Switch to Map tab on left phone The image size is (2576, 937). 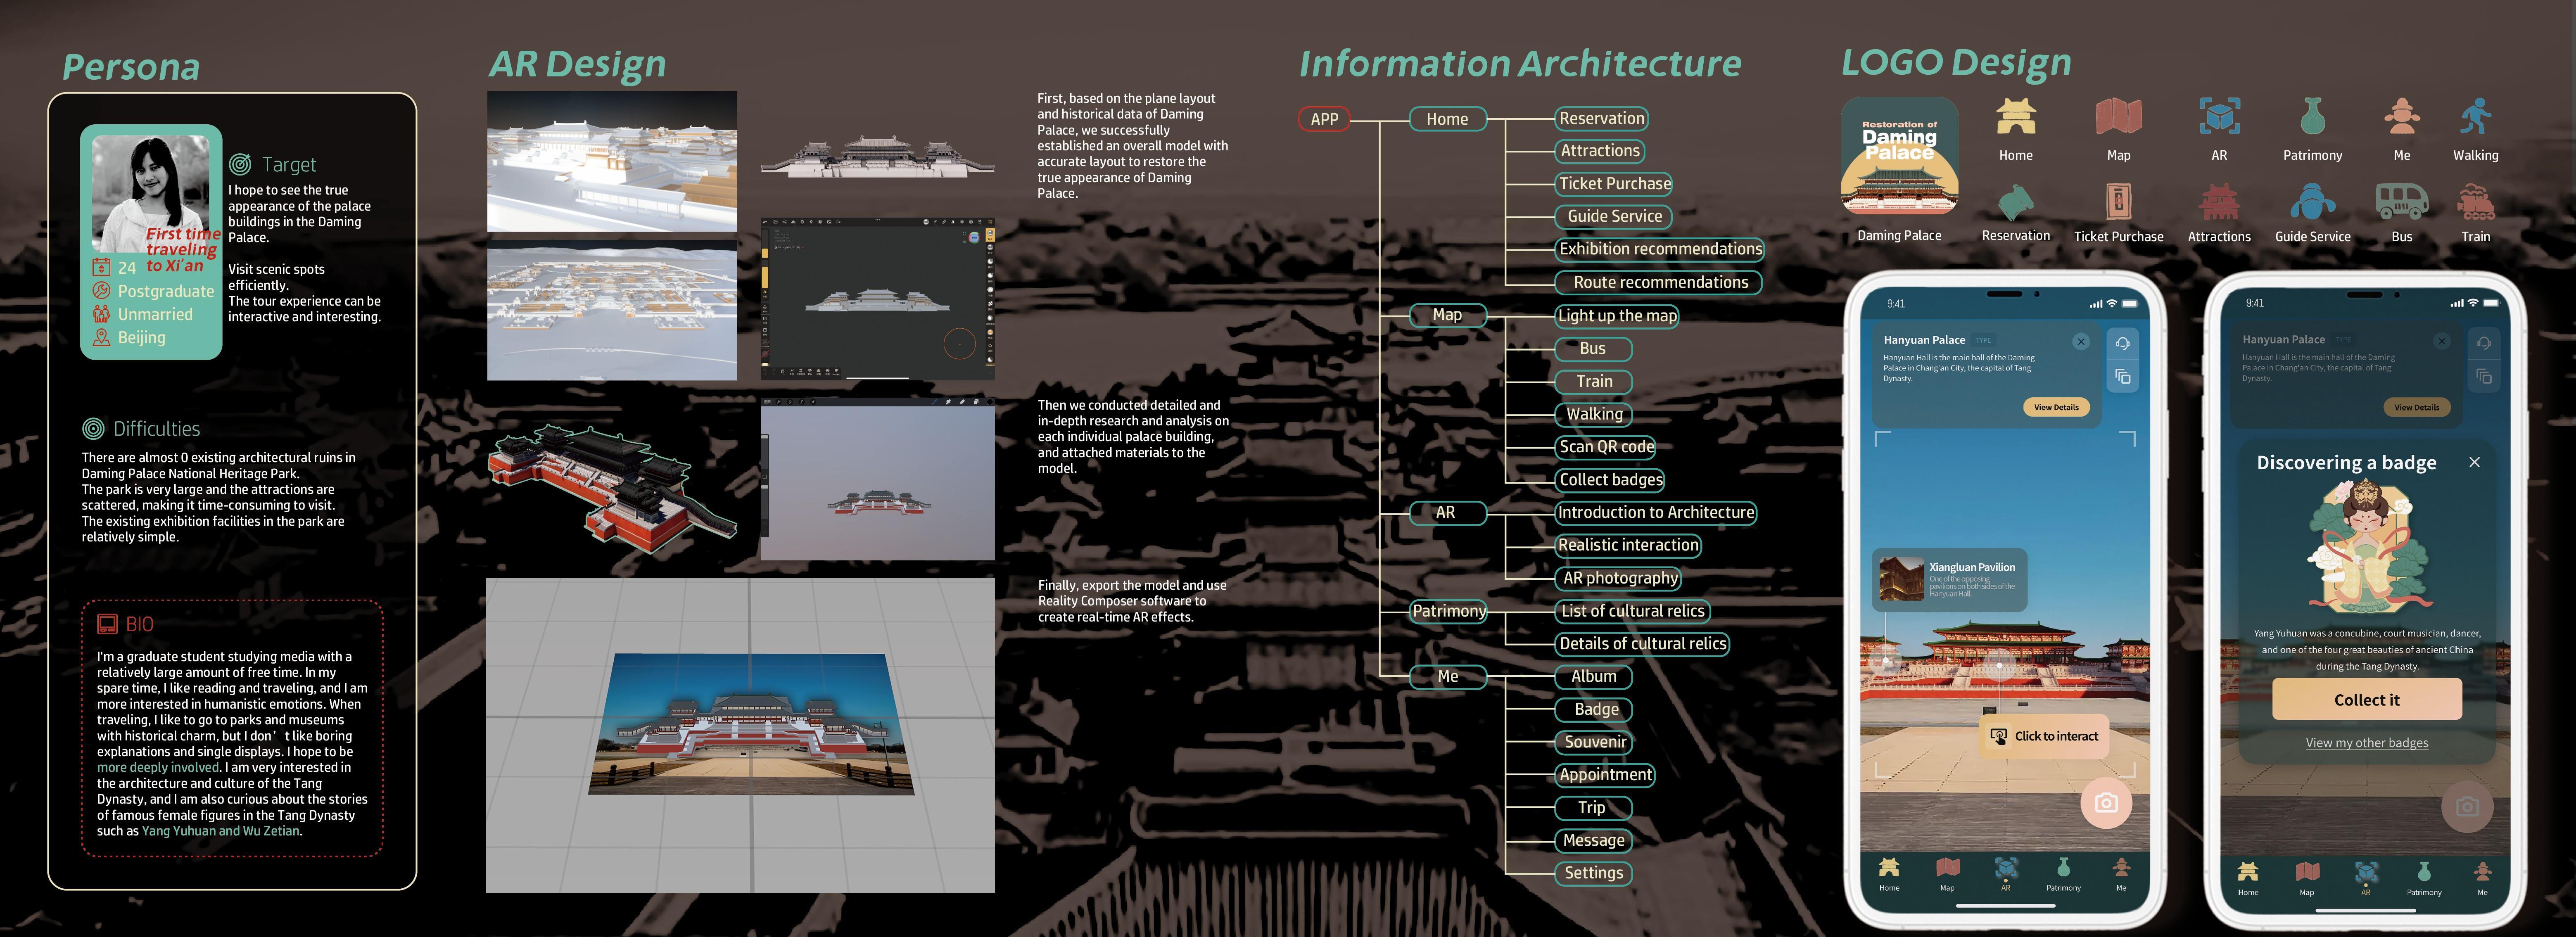click(1947, 872)
